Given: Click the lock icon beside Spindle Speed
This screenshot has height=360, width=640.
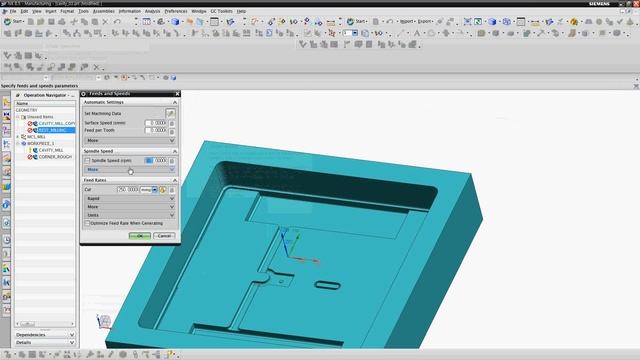Looking at the screenshot, I should [x=172, y=161].
